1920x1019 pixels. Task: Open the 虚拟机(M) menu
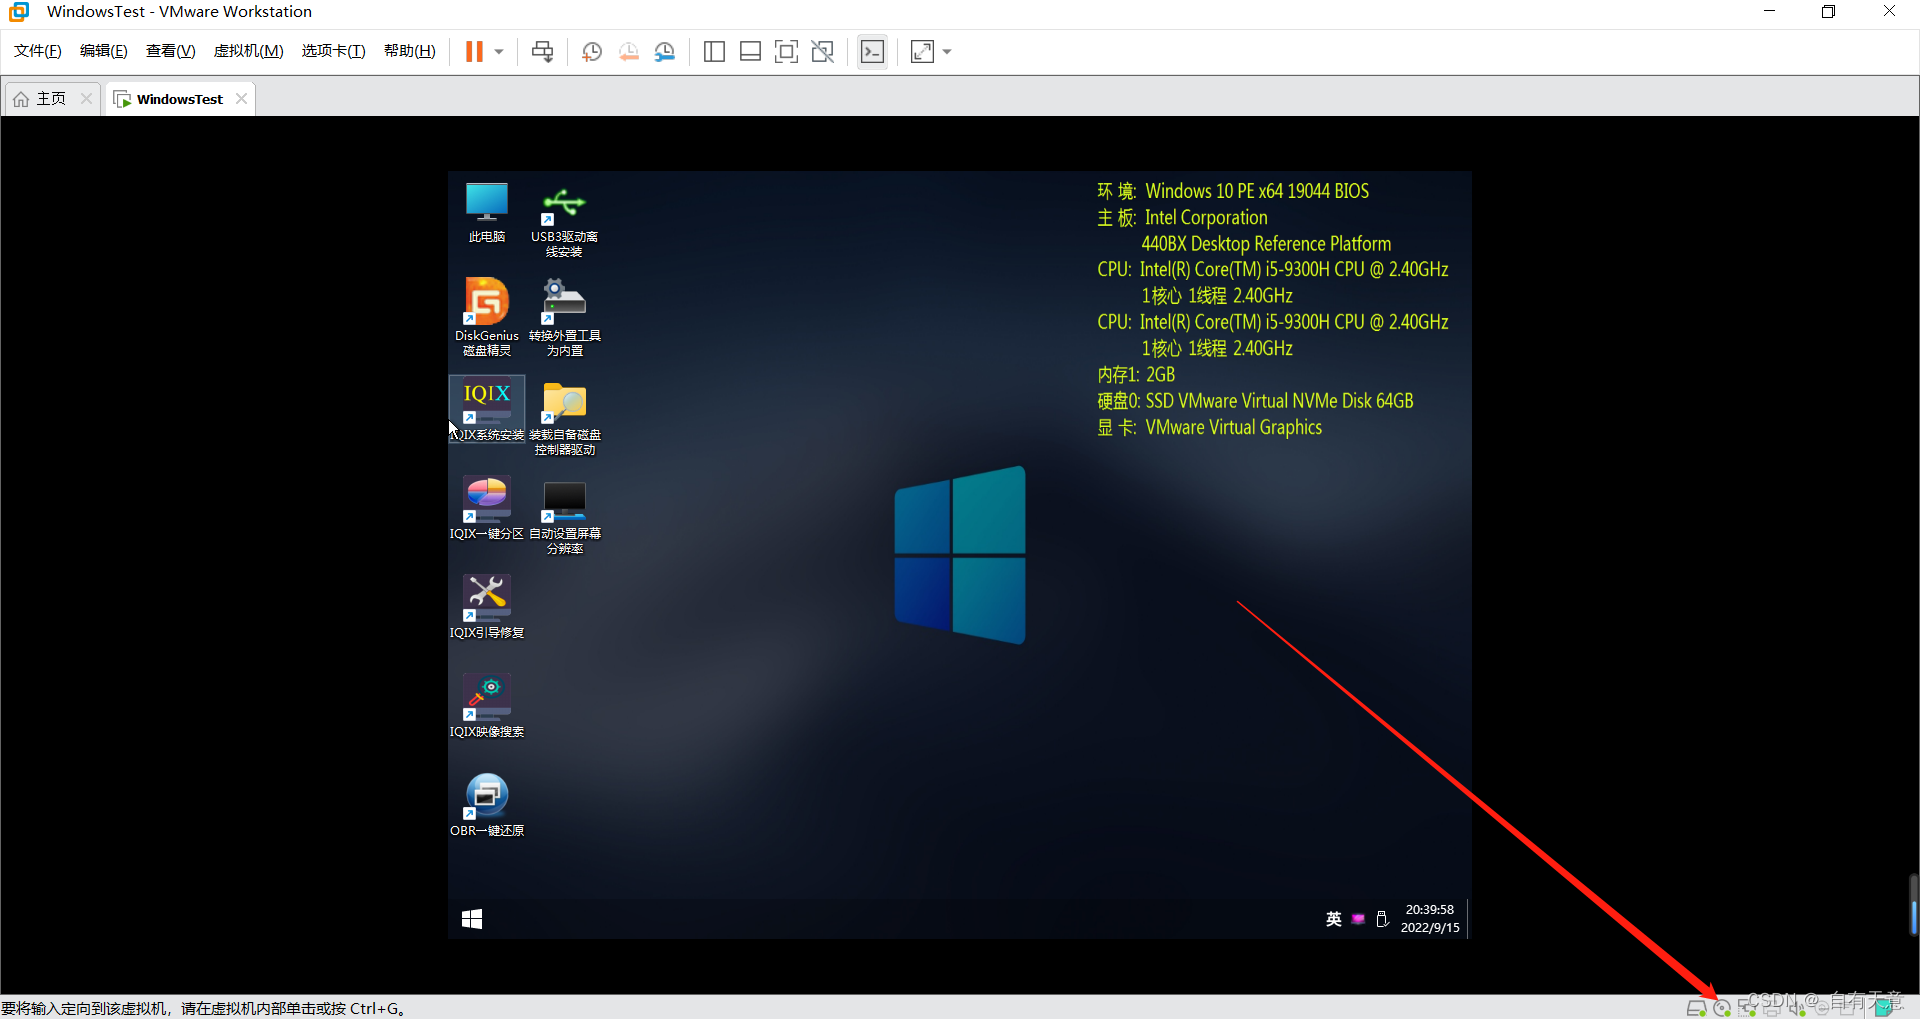coord(249,51)
